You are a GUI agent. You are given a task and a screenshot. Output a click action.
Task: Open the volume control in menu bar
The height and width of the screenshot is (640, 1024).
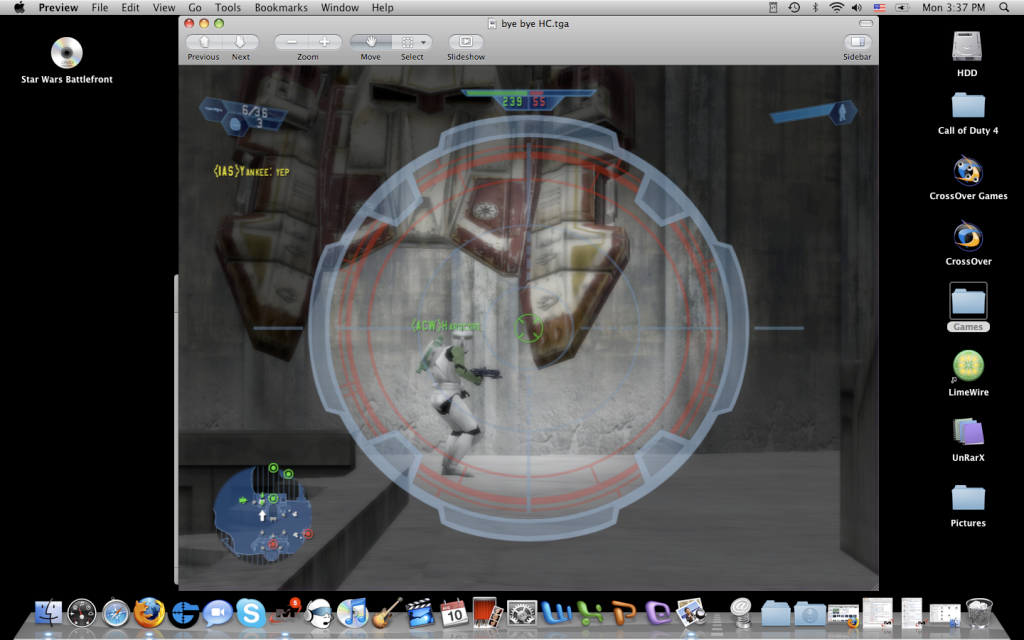pos(857,8)
